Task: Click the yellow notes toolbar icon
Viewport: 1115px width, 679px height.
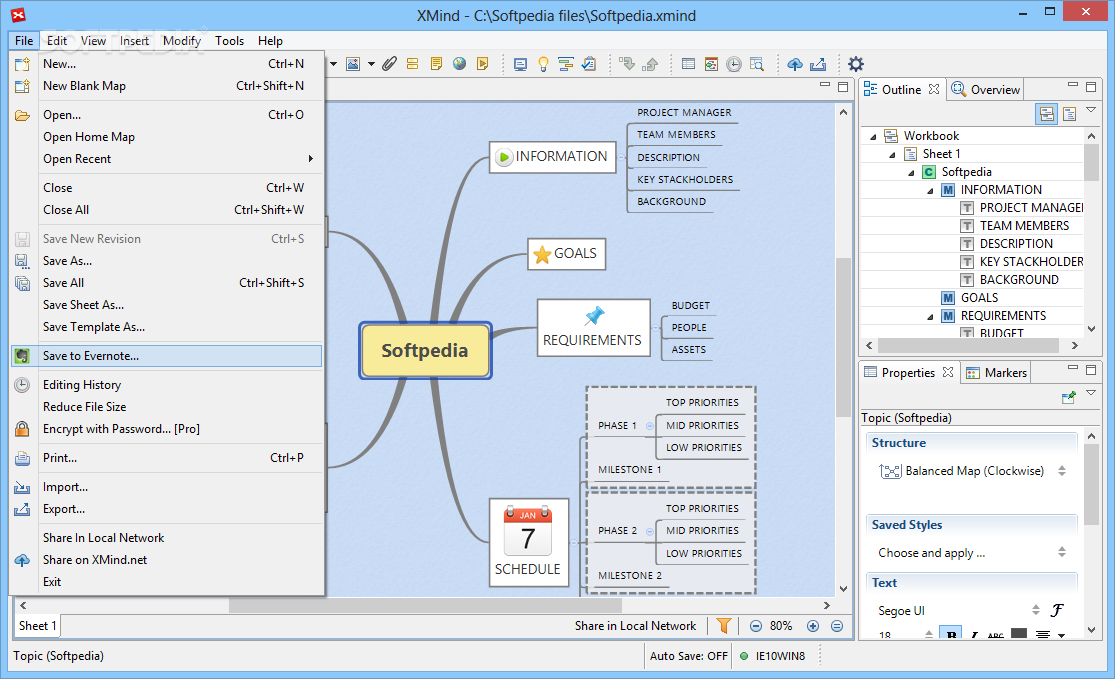Action: [x=436, y=64]
